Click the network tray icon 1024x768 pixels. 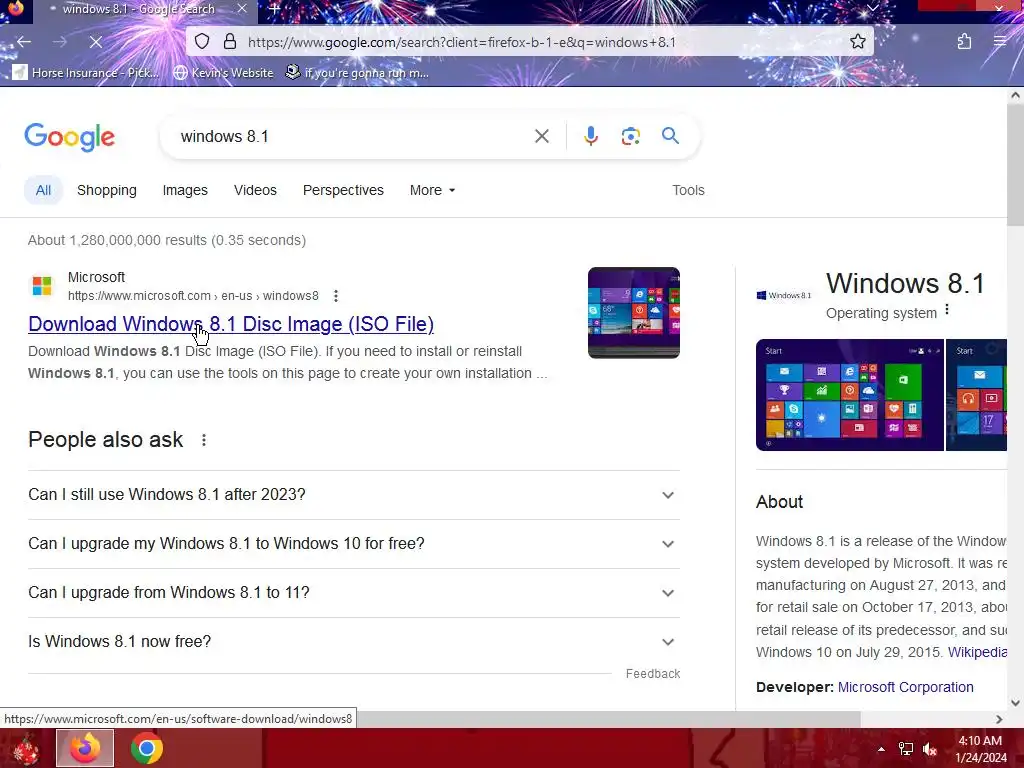(906, 749)
